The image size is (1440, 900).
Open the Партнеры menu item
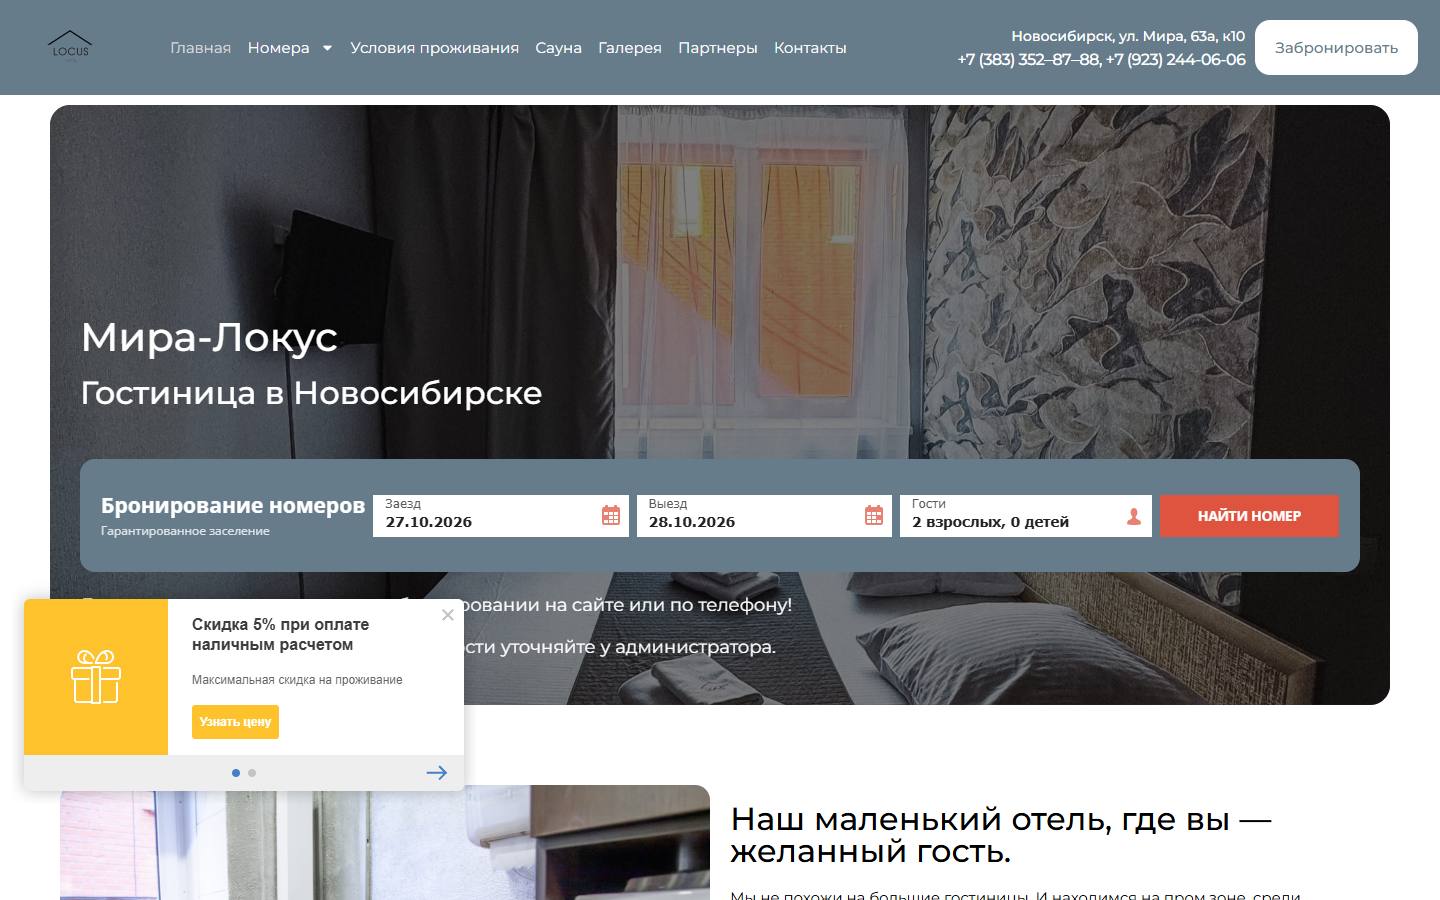click(718, 48)
